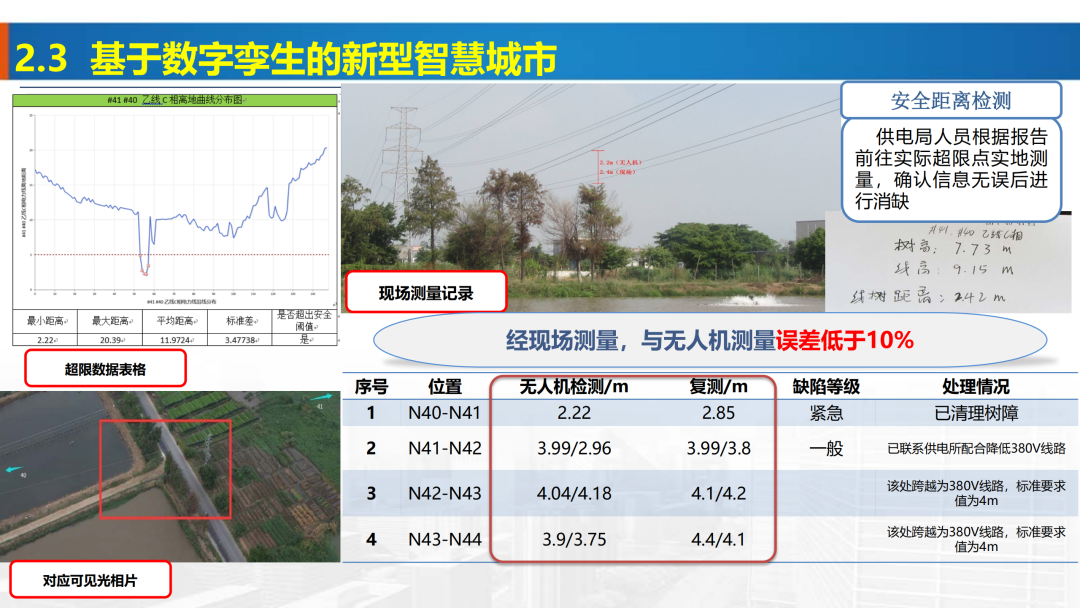Click the '4.4/4.1' re-measurement cell
The width and height of the screenshot is (1080, 608).
coord(718,539)
